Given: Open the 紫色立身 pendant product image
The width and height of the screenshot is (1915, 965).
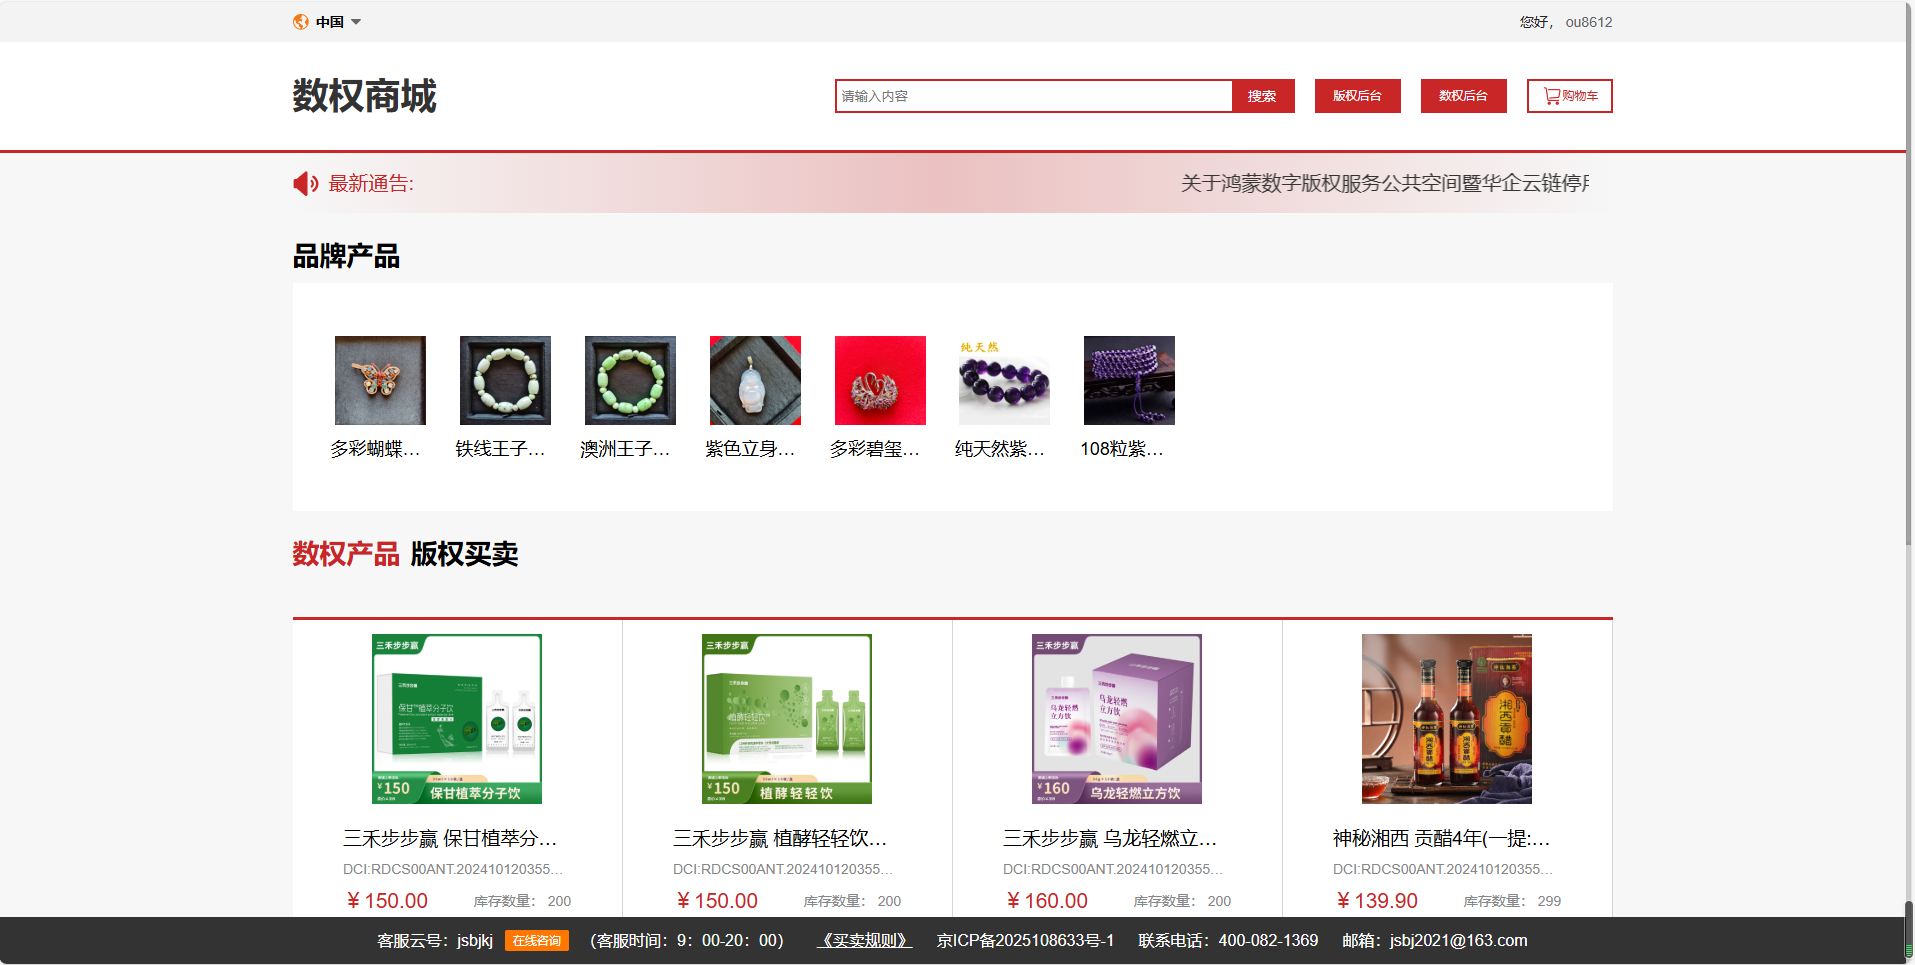Looking at the screenshot, I should (755, 380).
